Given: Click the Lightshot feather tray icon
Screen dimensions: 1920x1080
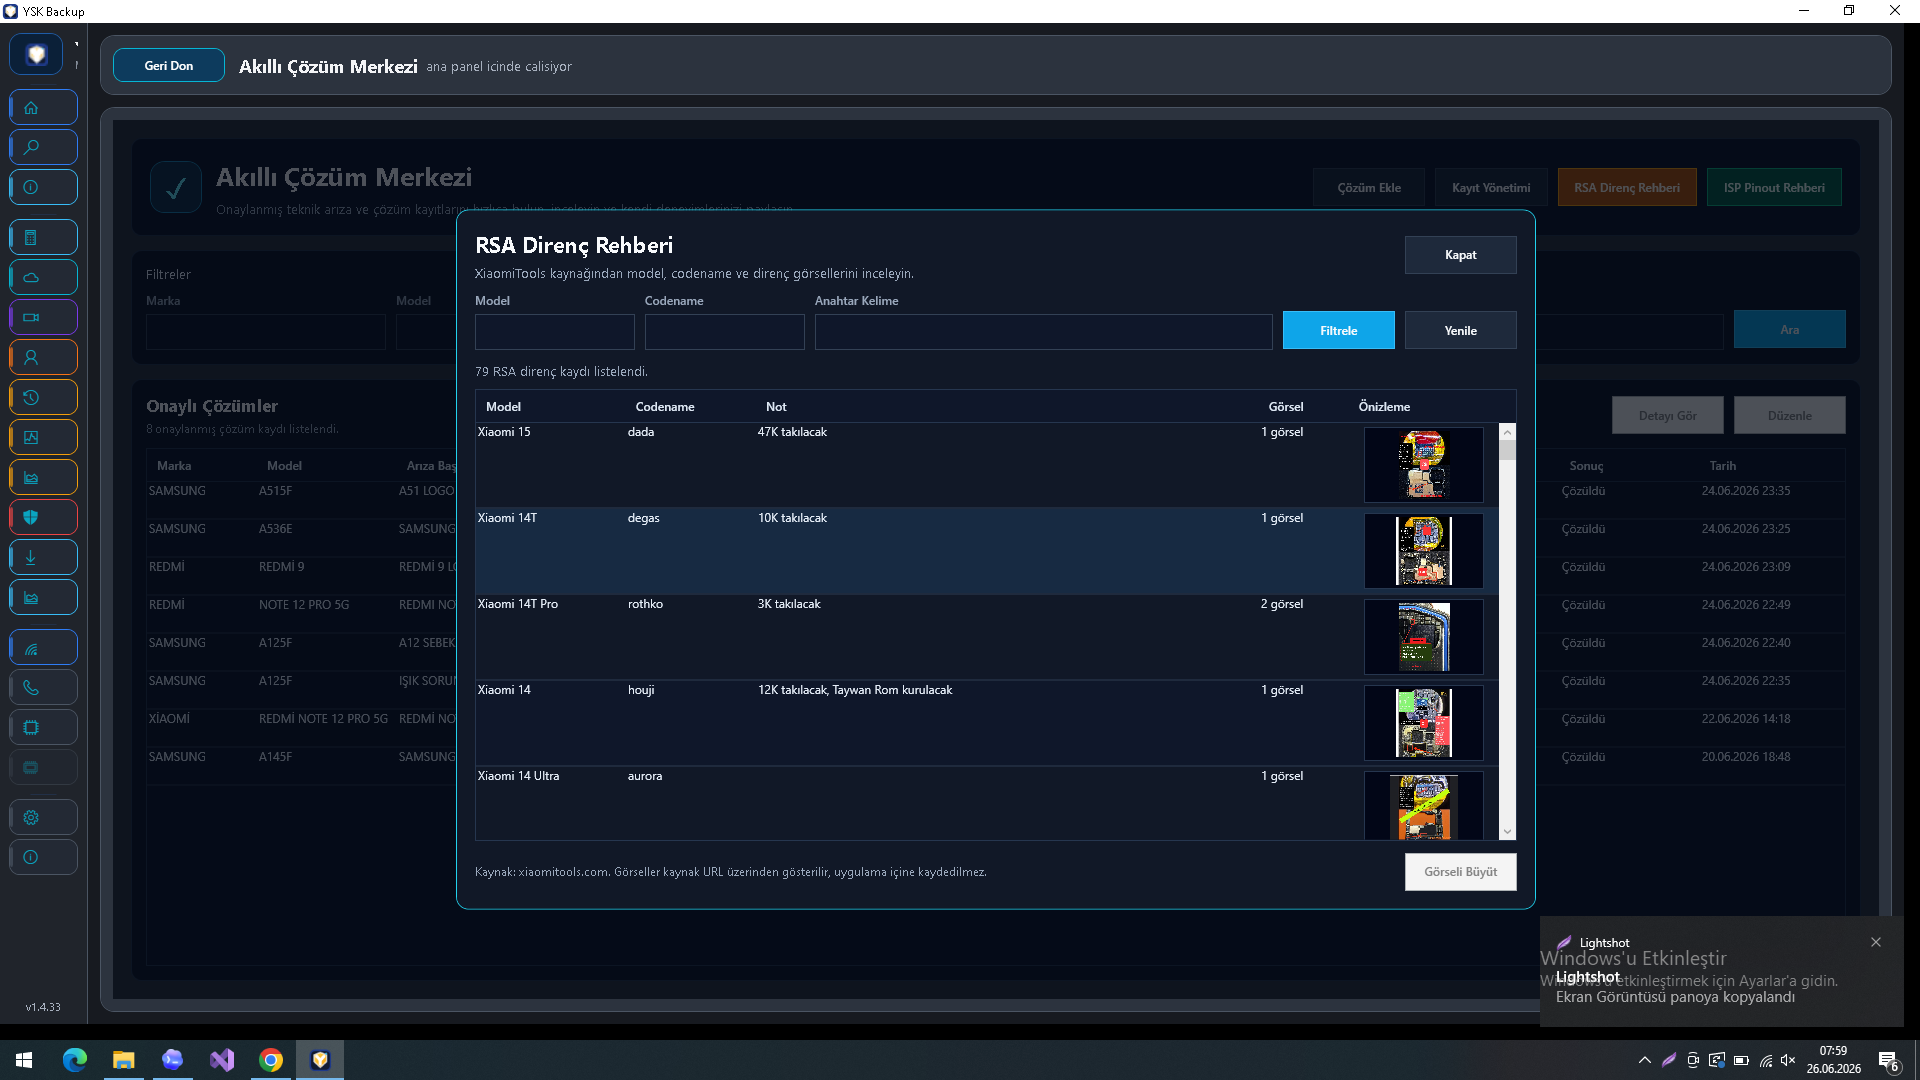Looking at the screenshot, I should point(1669,1060).
